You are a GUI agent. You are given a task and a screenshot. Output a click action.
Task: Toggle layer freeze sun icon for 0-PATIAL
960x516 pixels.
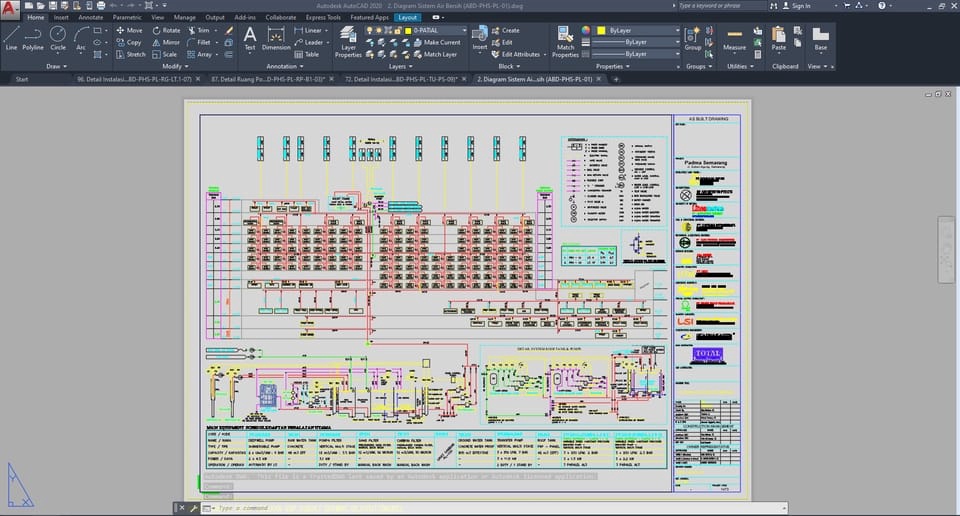pyautogui.click(x=378, y=30)
